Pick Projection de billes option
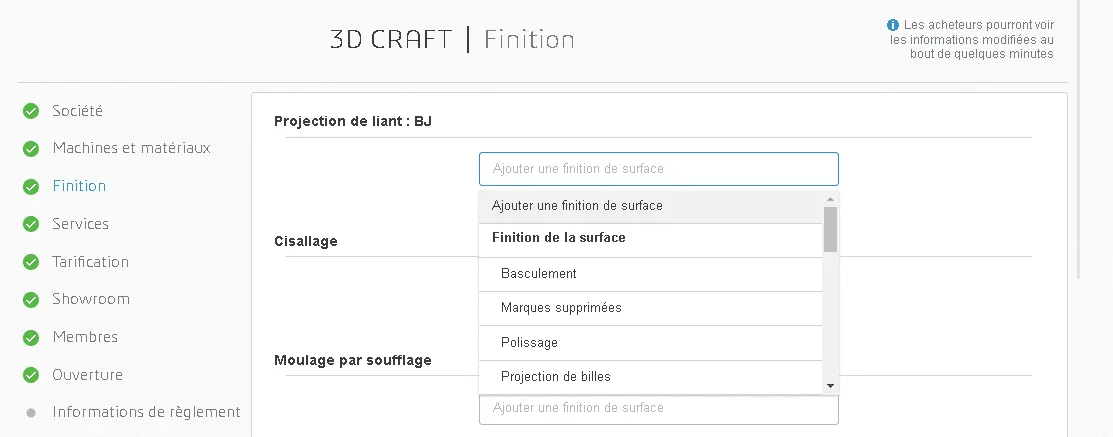 tap(650, 377)
